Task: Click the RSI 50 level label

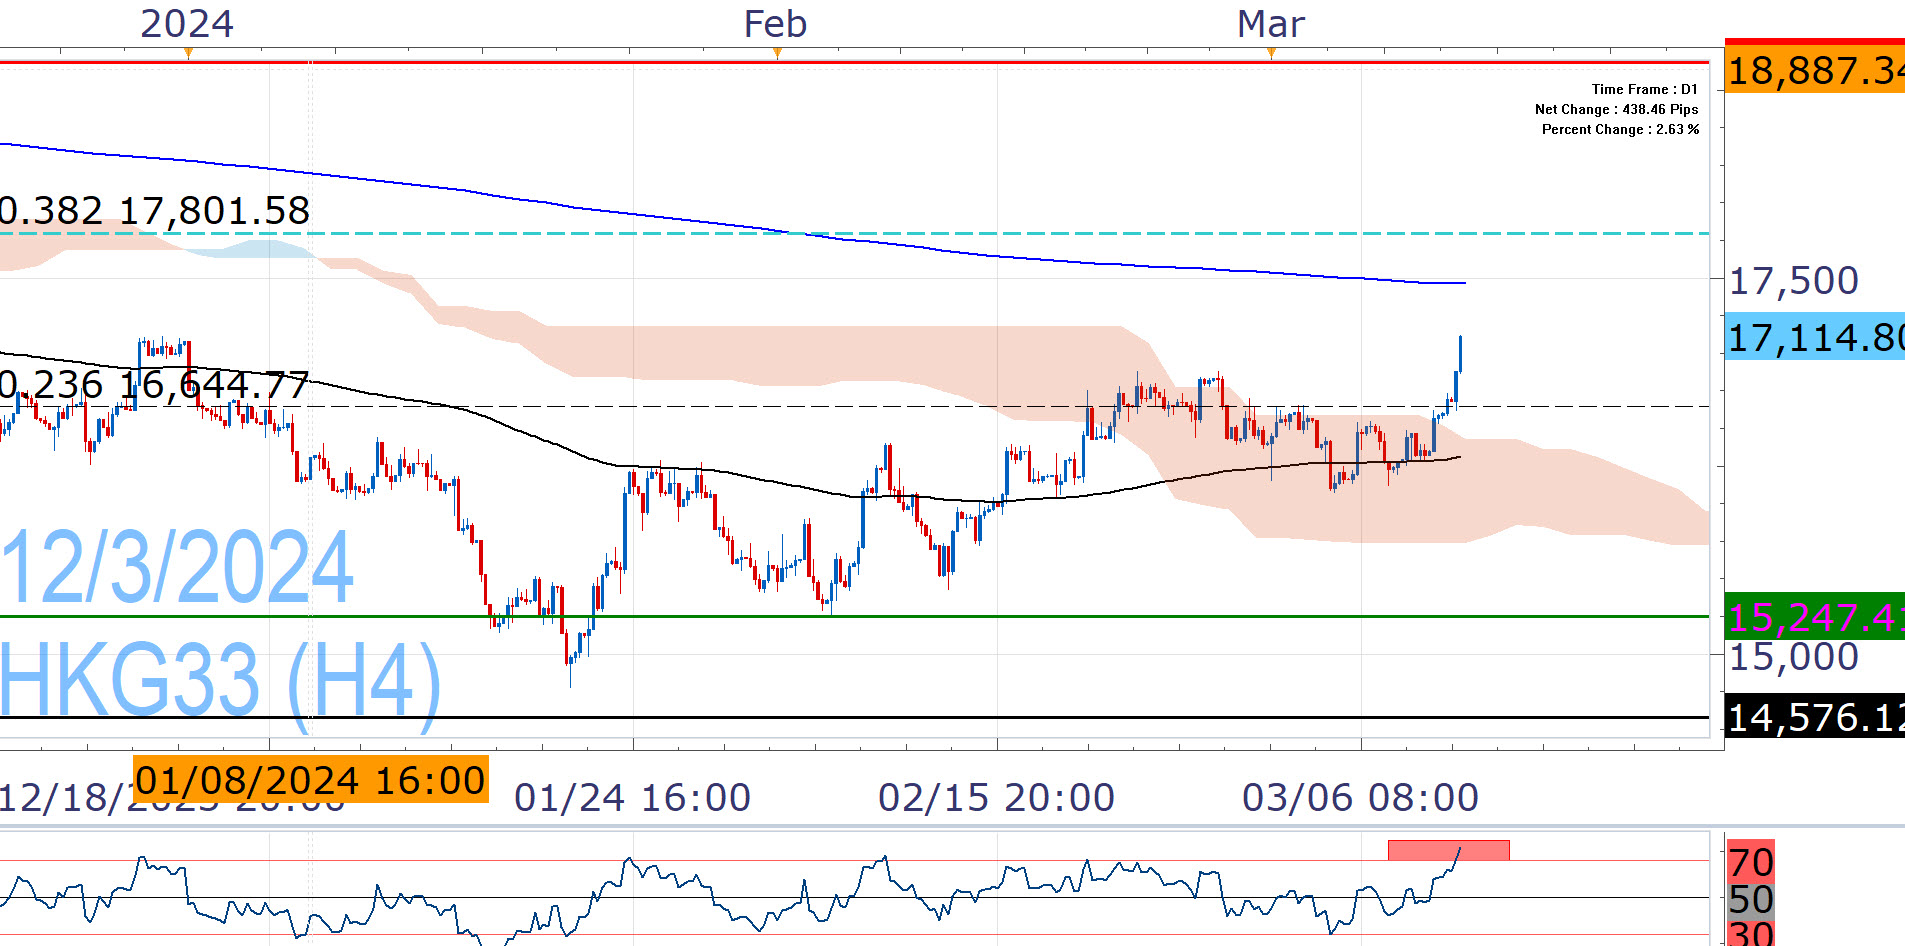Action: [x=1750, y=900]
